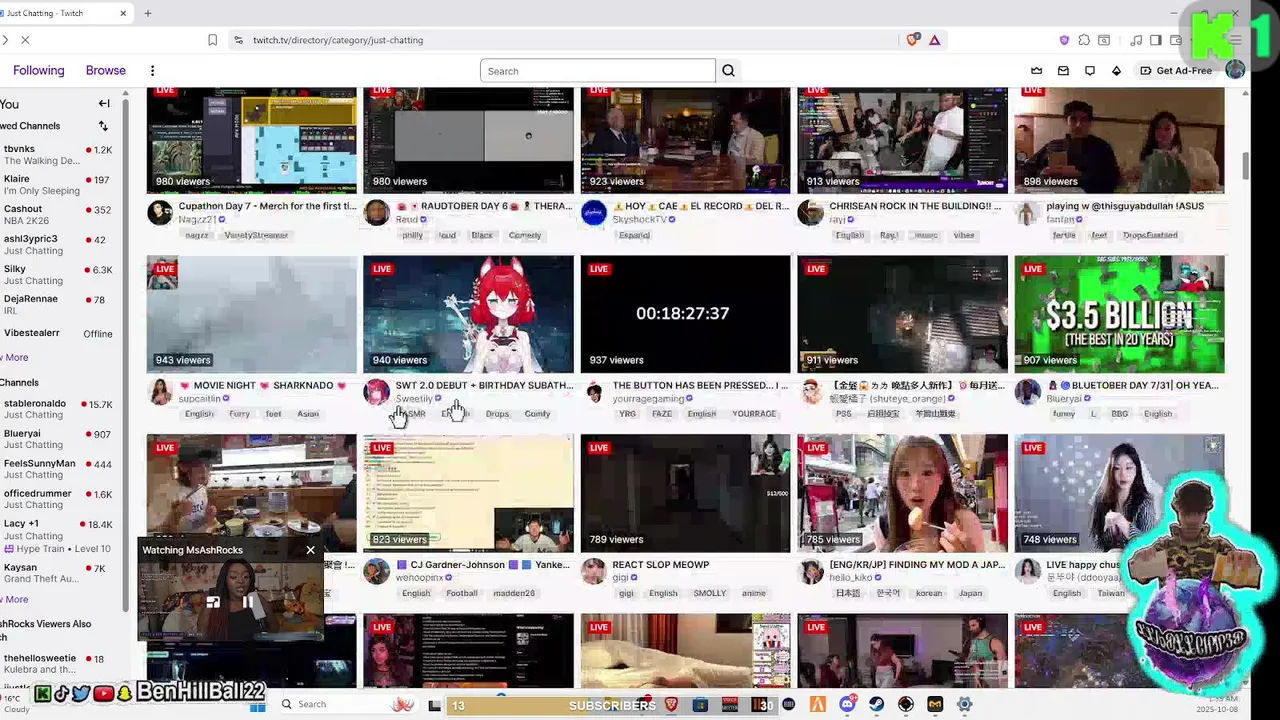The width and height of the screenshot is (1280, 720).
Task: Open Kaysan Grand Theft Auto channel
Action: [58, 573]
